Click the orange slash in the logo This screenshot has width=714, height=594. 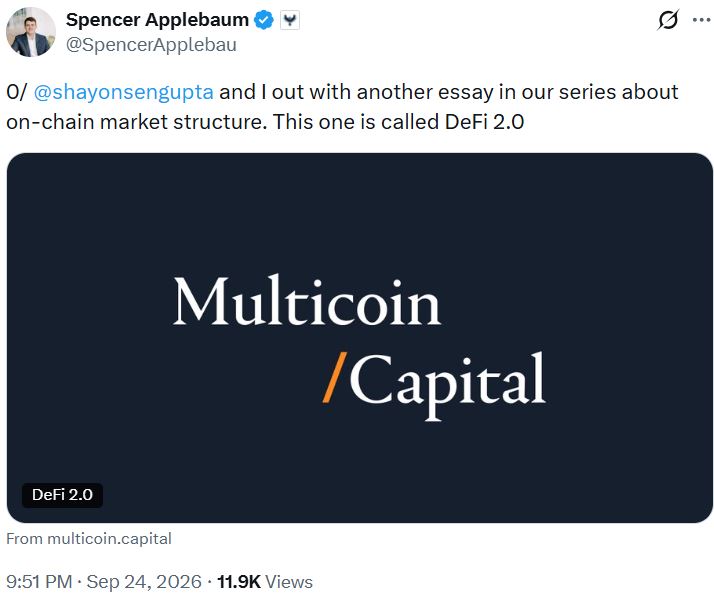(335, 377)
